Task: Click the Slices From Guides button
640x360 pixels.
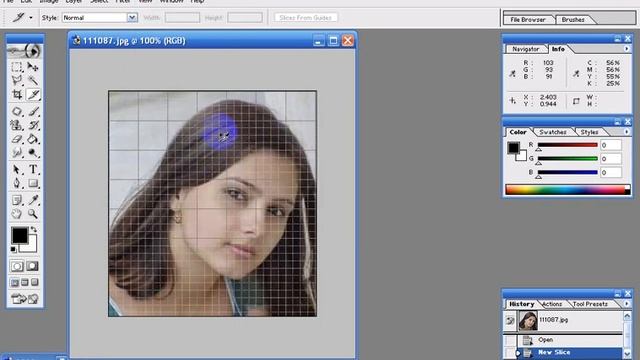Action: tap(306, 18)
